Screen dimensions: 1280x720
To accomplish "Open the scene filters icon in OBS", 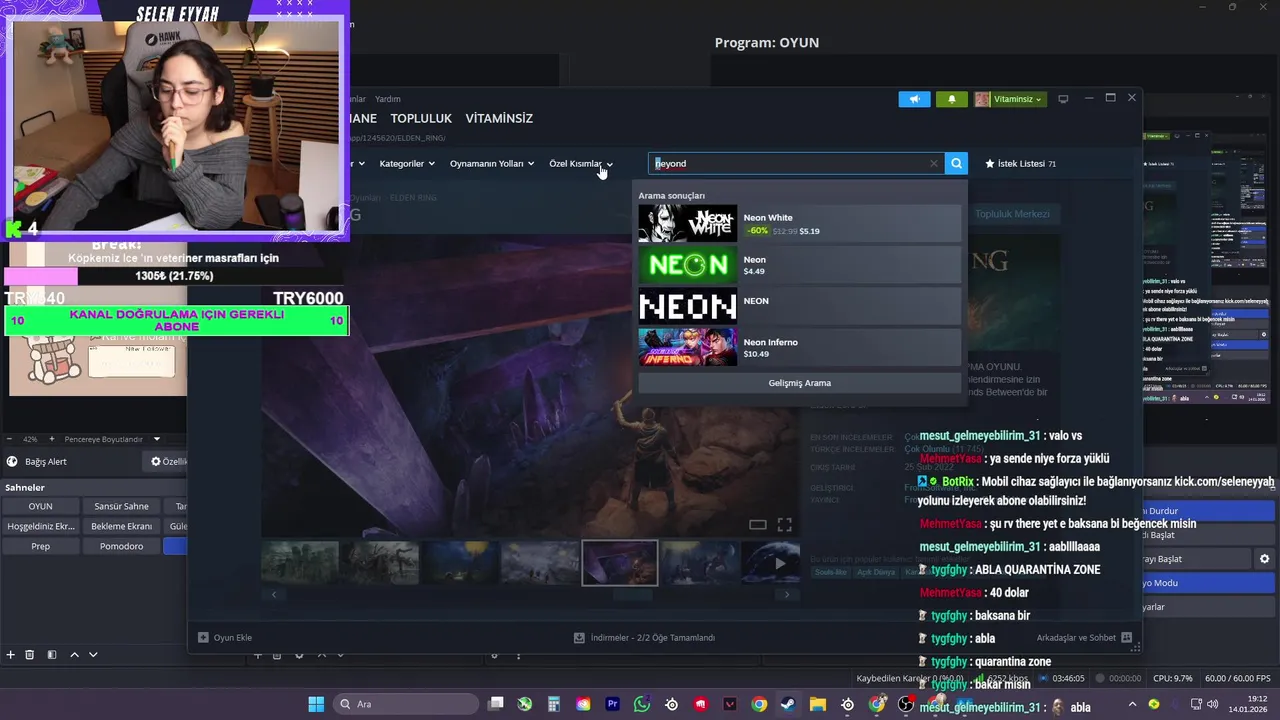I will click(x=52, y=655).
